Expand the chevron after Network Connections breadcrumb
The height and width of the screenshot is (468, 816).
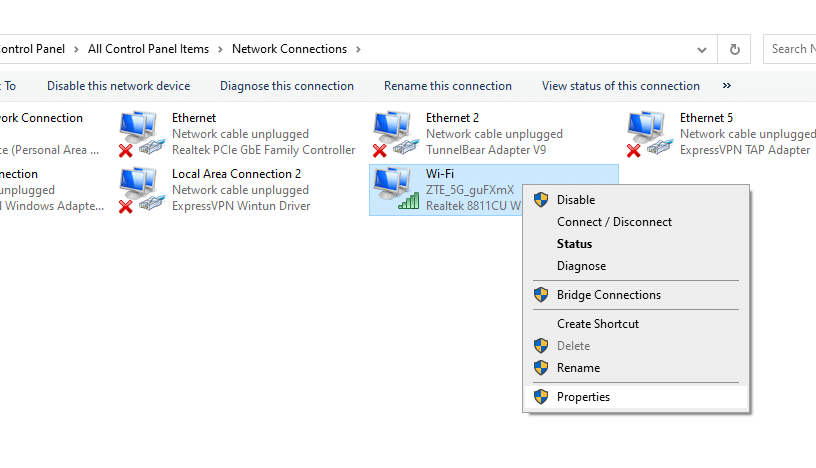358,49
